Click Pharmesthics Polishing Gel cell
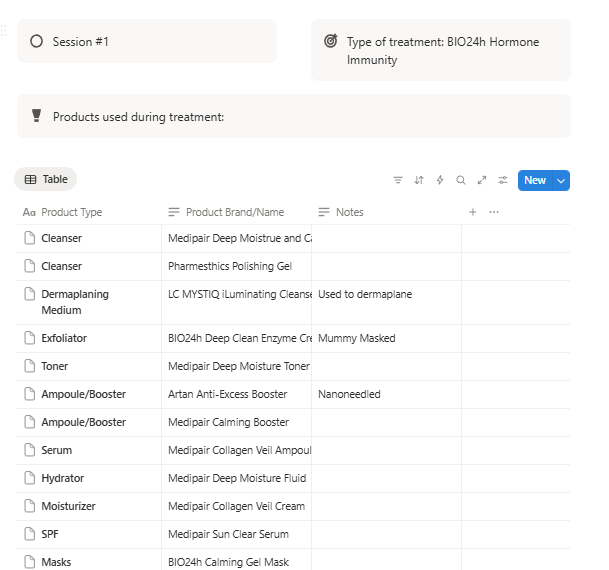 coord(237,266)
